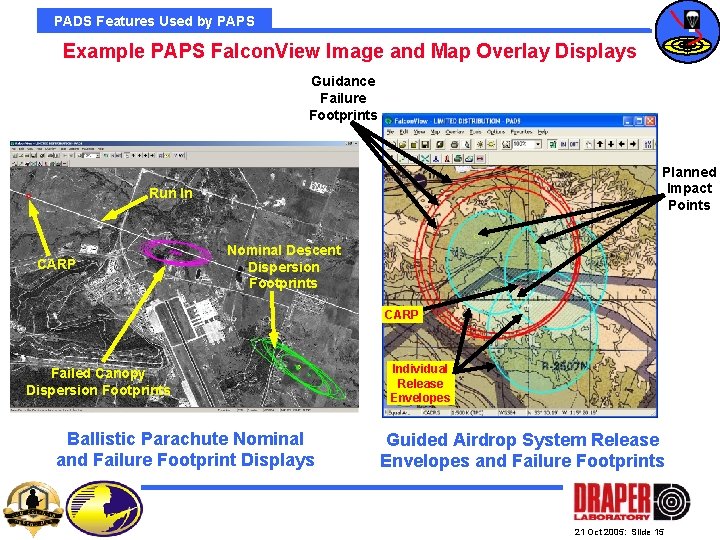The width and height of the screenshot is (720, 540).
Task: Click the WGS84 datum status bar entry
Action: tap(509, 412)
